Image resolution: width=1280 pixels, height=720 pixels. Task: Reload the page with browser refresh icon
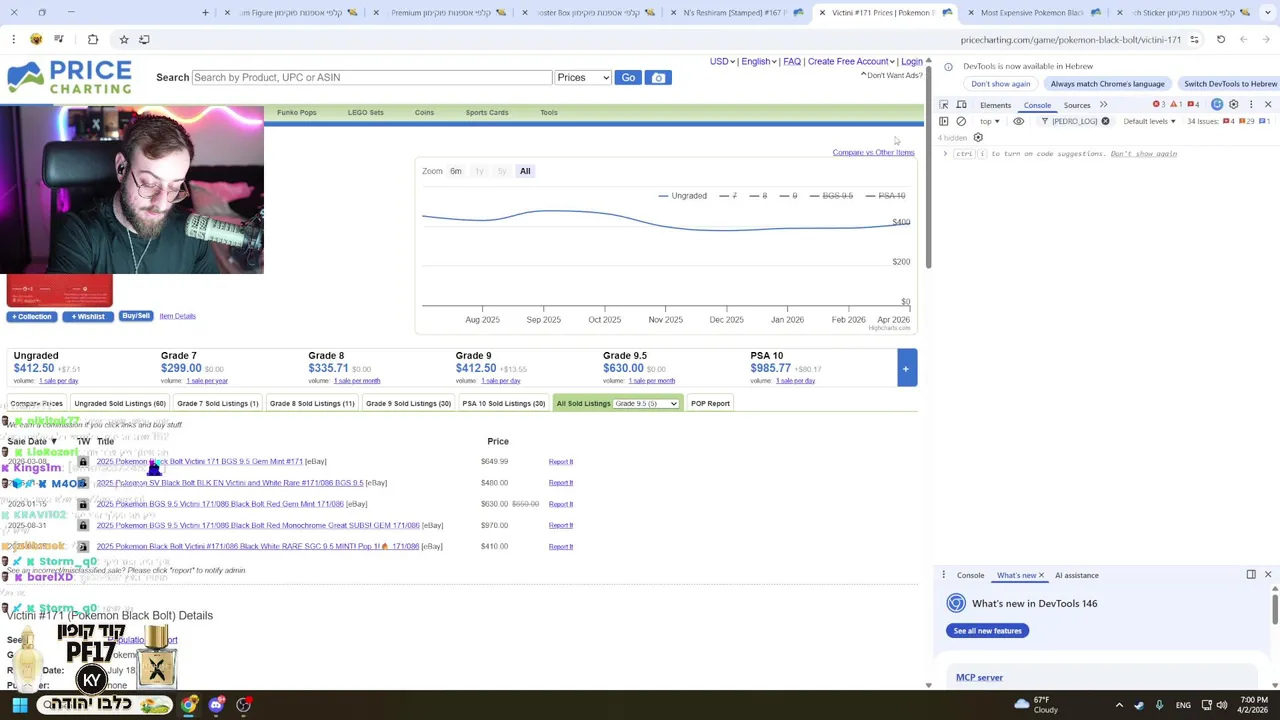click(x=1221, y=40)
